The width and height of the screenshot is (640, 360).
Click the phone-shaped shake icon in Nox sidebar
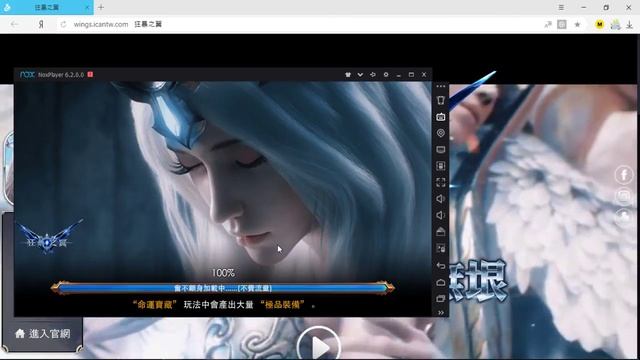[x=440, y=100]
